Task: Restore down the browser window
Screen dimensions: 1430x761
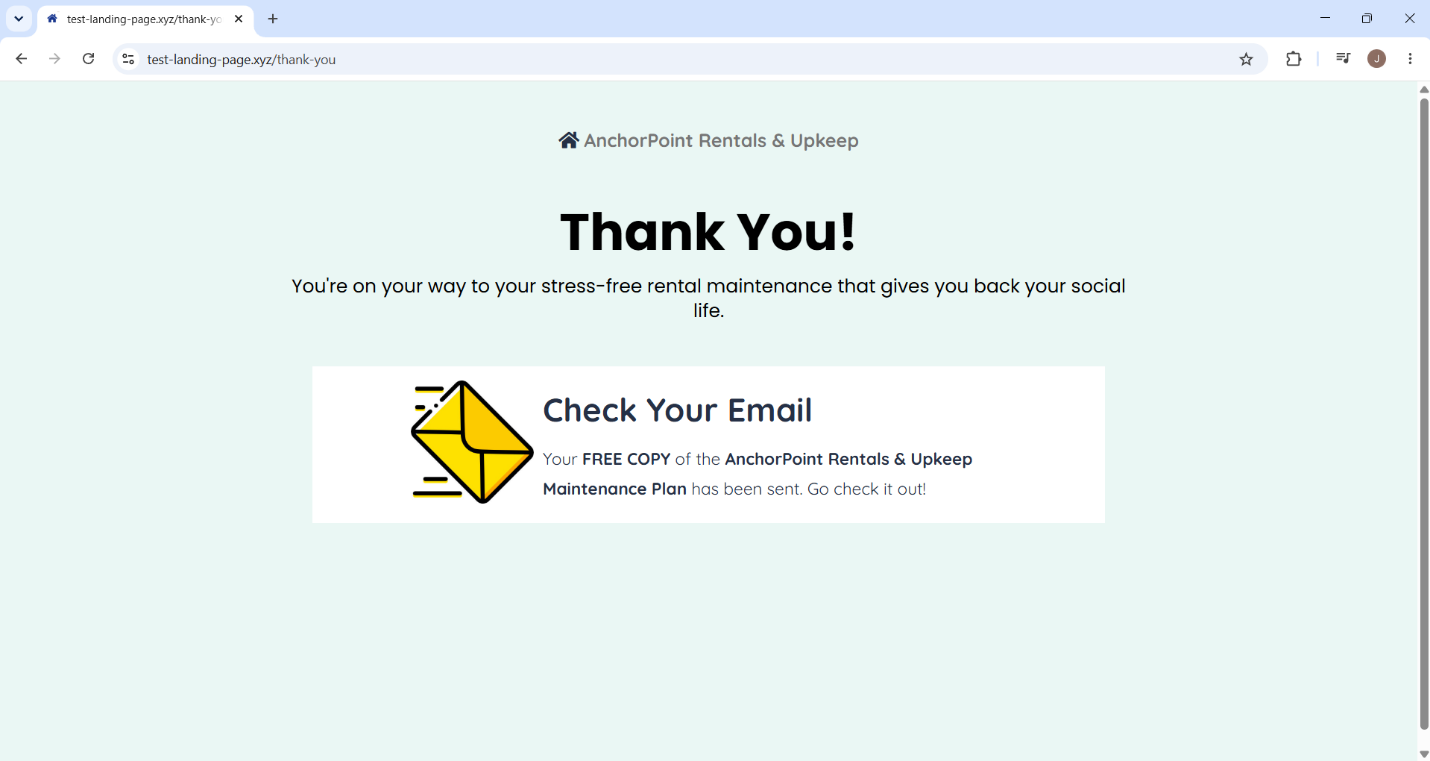Action: [1367, 18]
